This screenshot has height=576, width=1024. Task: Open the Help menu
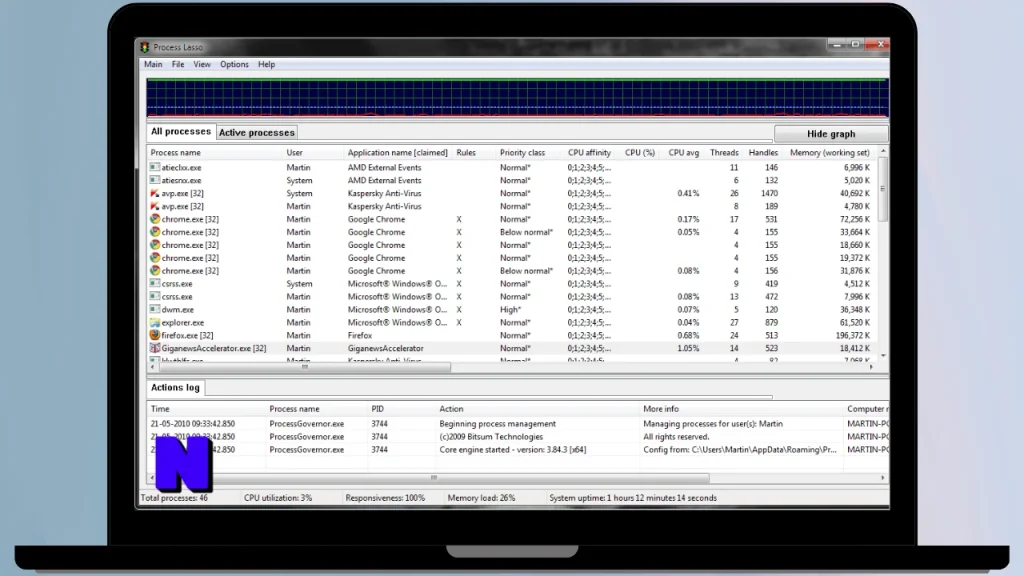point(266,65)
